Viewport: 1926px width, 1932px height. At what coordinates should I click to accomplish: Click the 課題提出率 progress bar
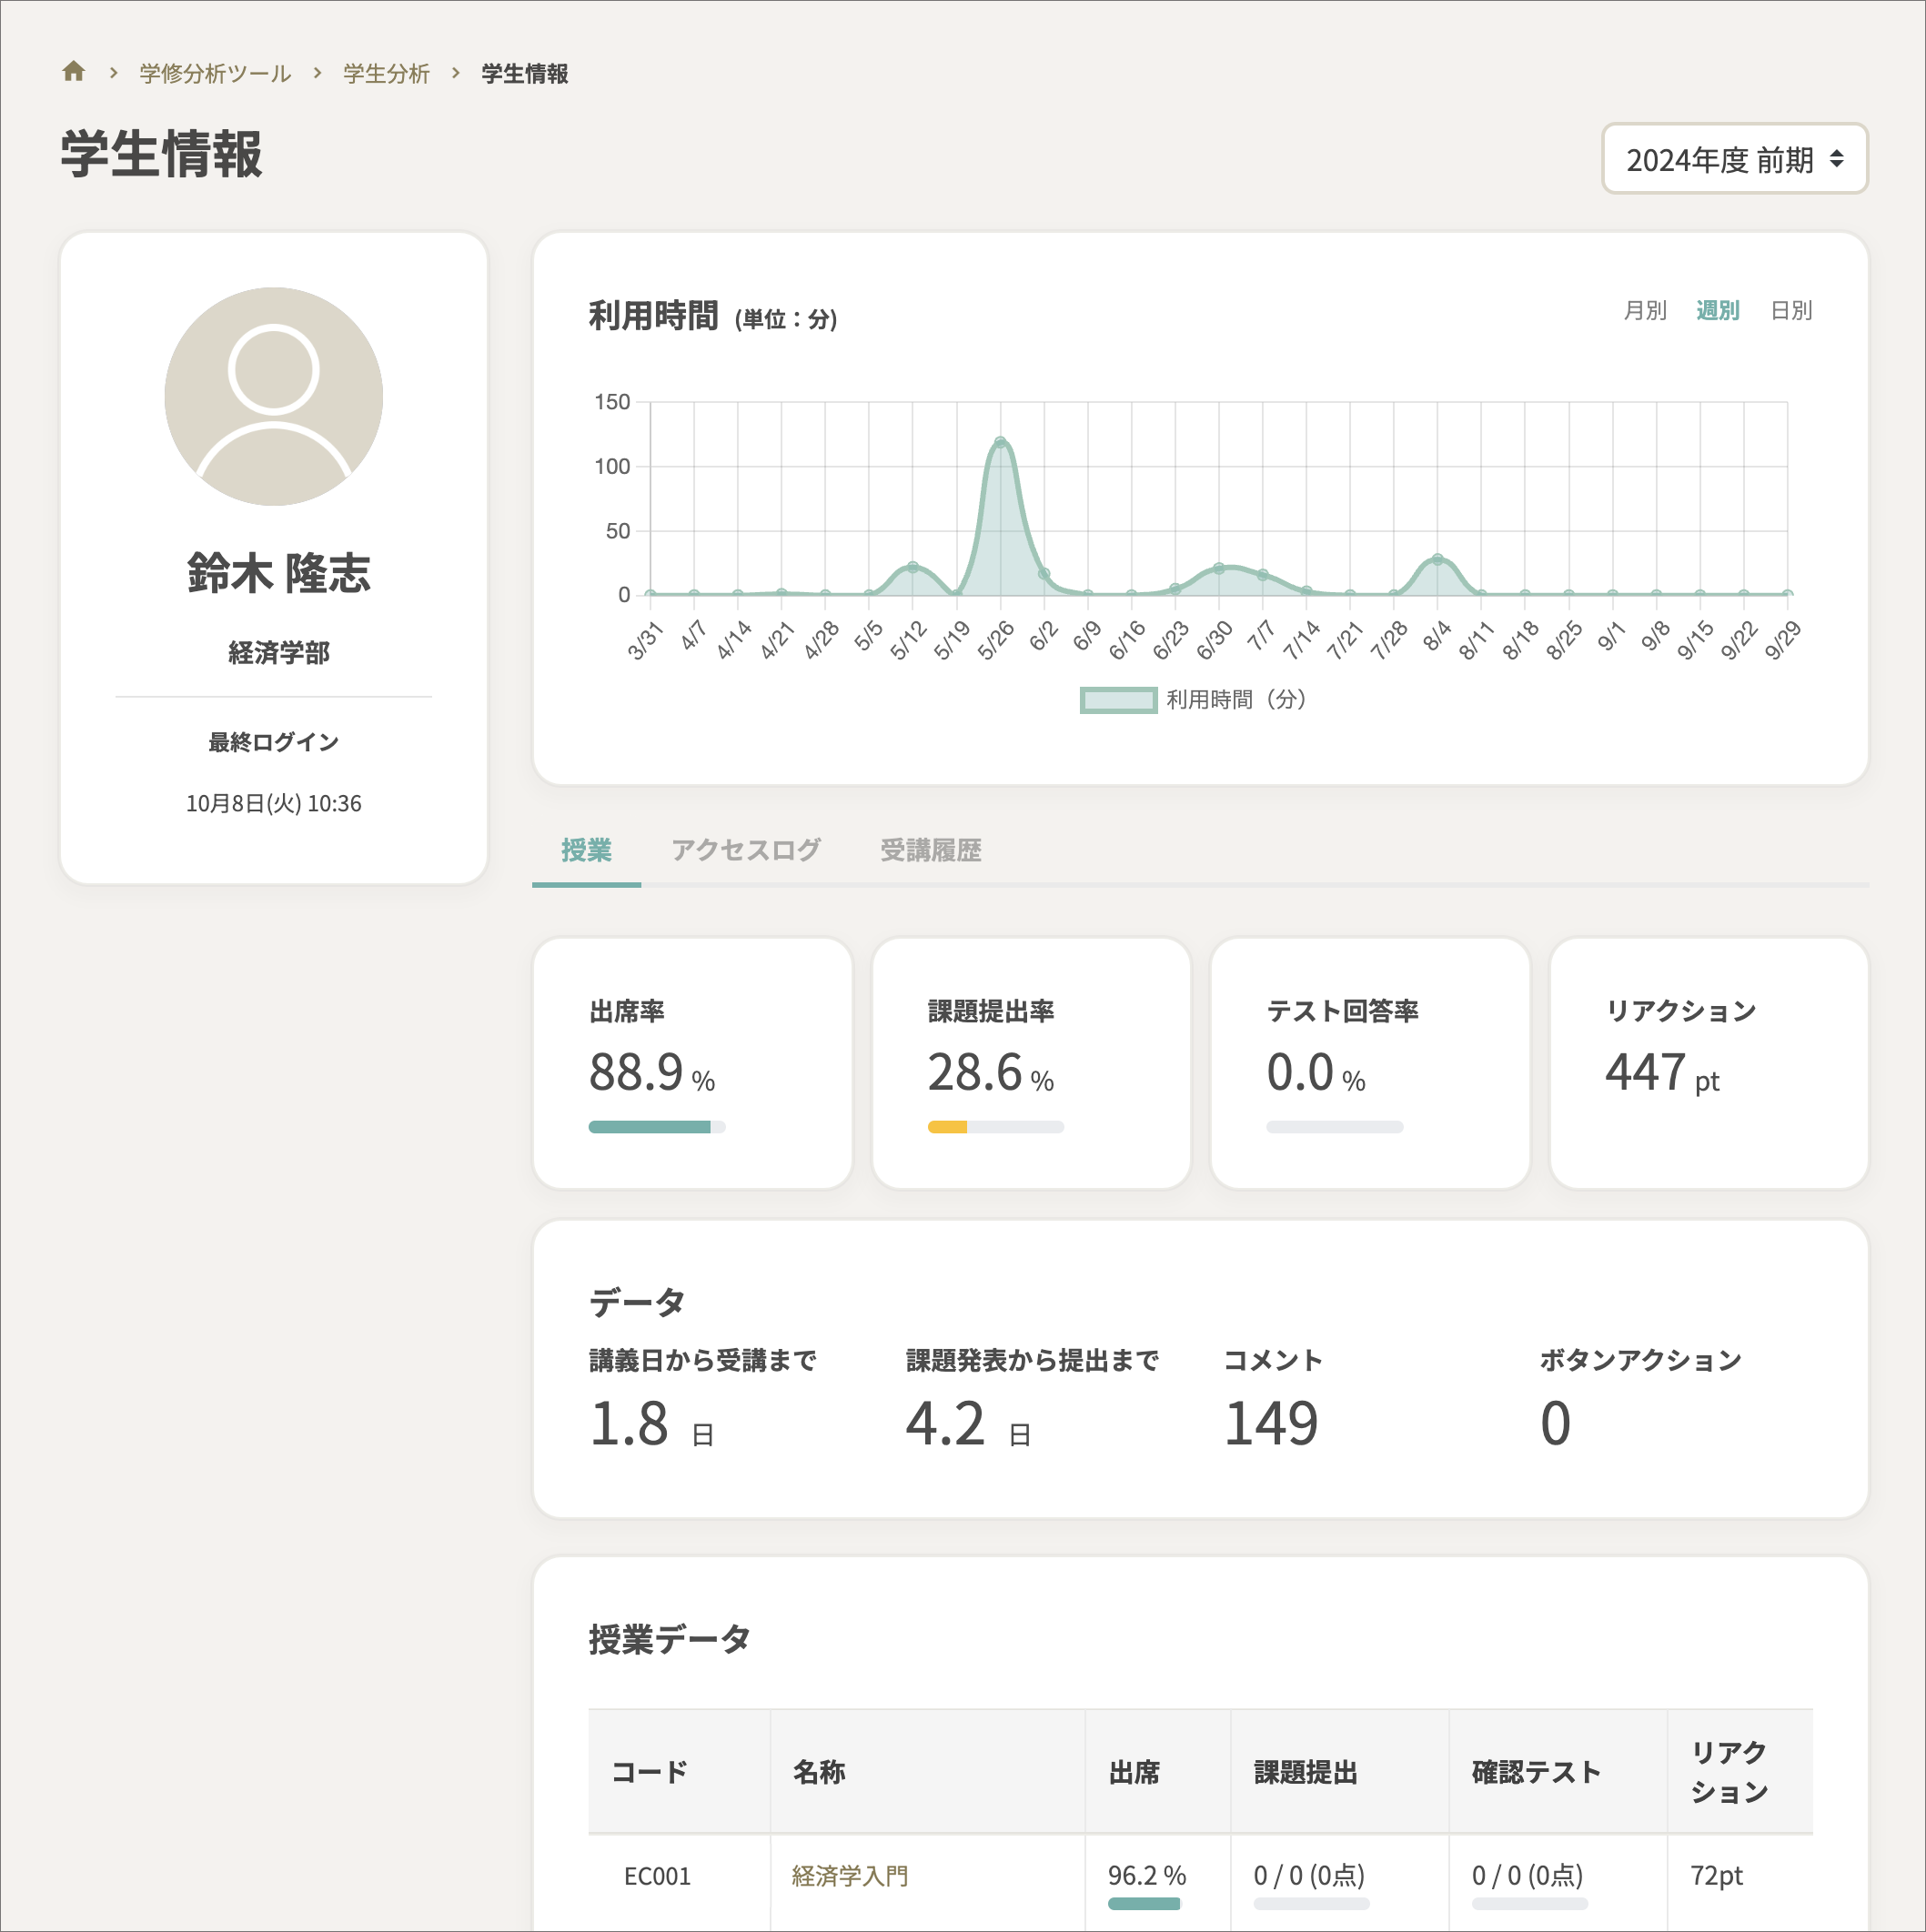[x=995, y=1126]
